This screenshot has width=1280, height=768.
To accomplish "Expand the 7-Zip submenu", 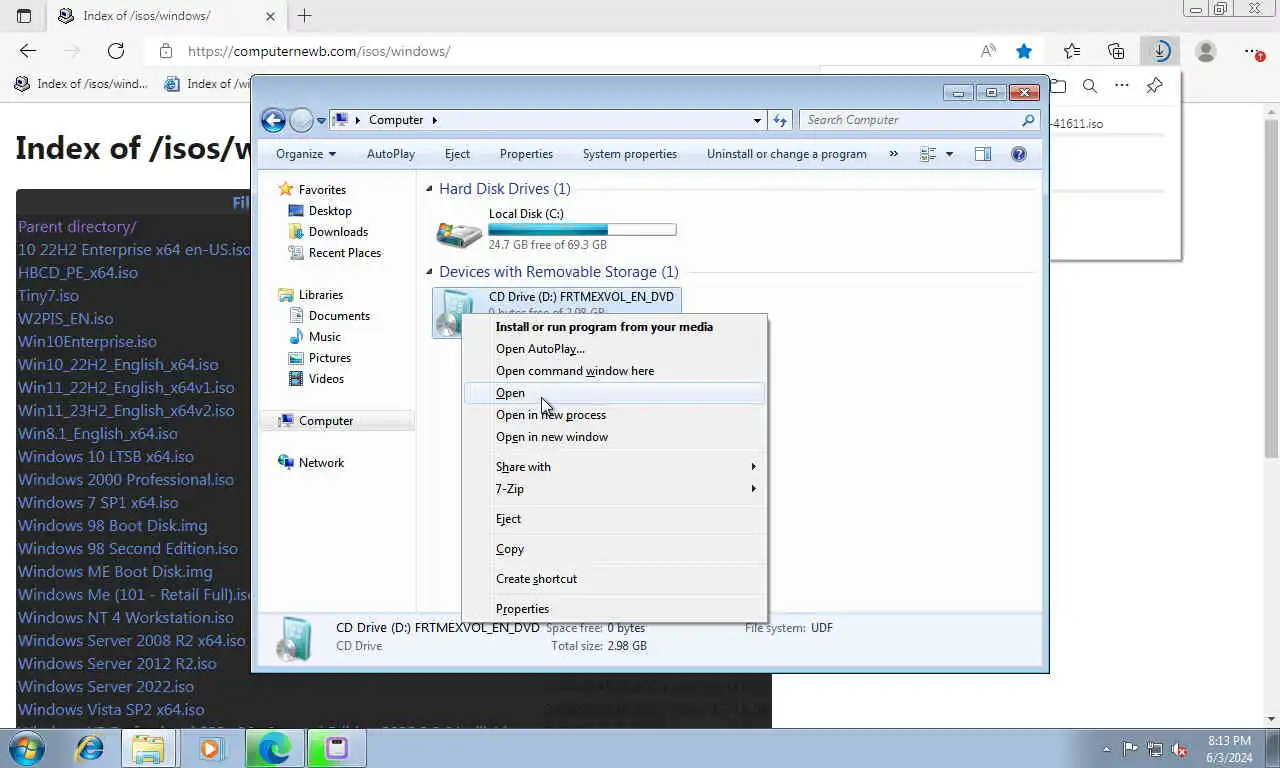I will point(614,489).
